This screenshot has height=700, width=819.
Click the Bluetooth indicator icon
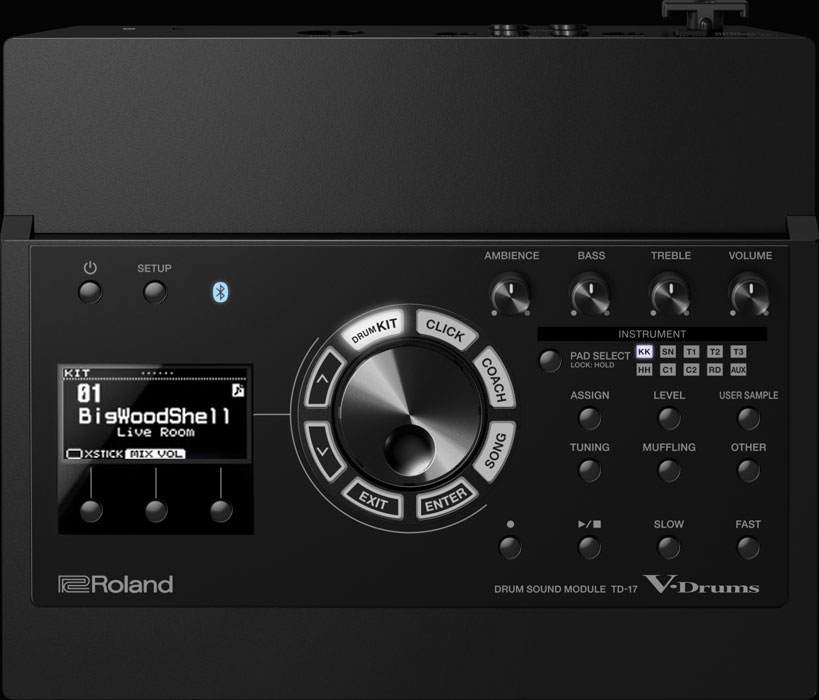tap(220, 292)
